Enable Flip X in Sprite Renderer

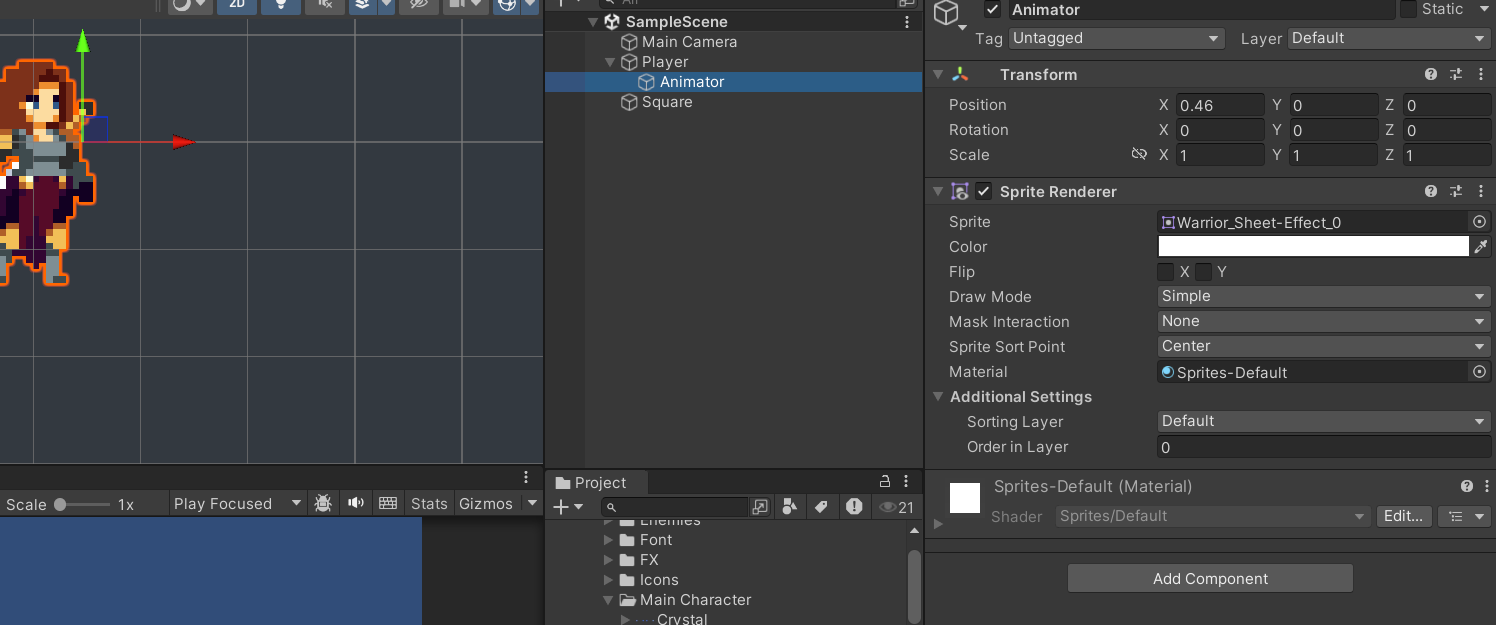[1165, 271]
